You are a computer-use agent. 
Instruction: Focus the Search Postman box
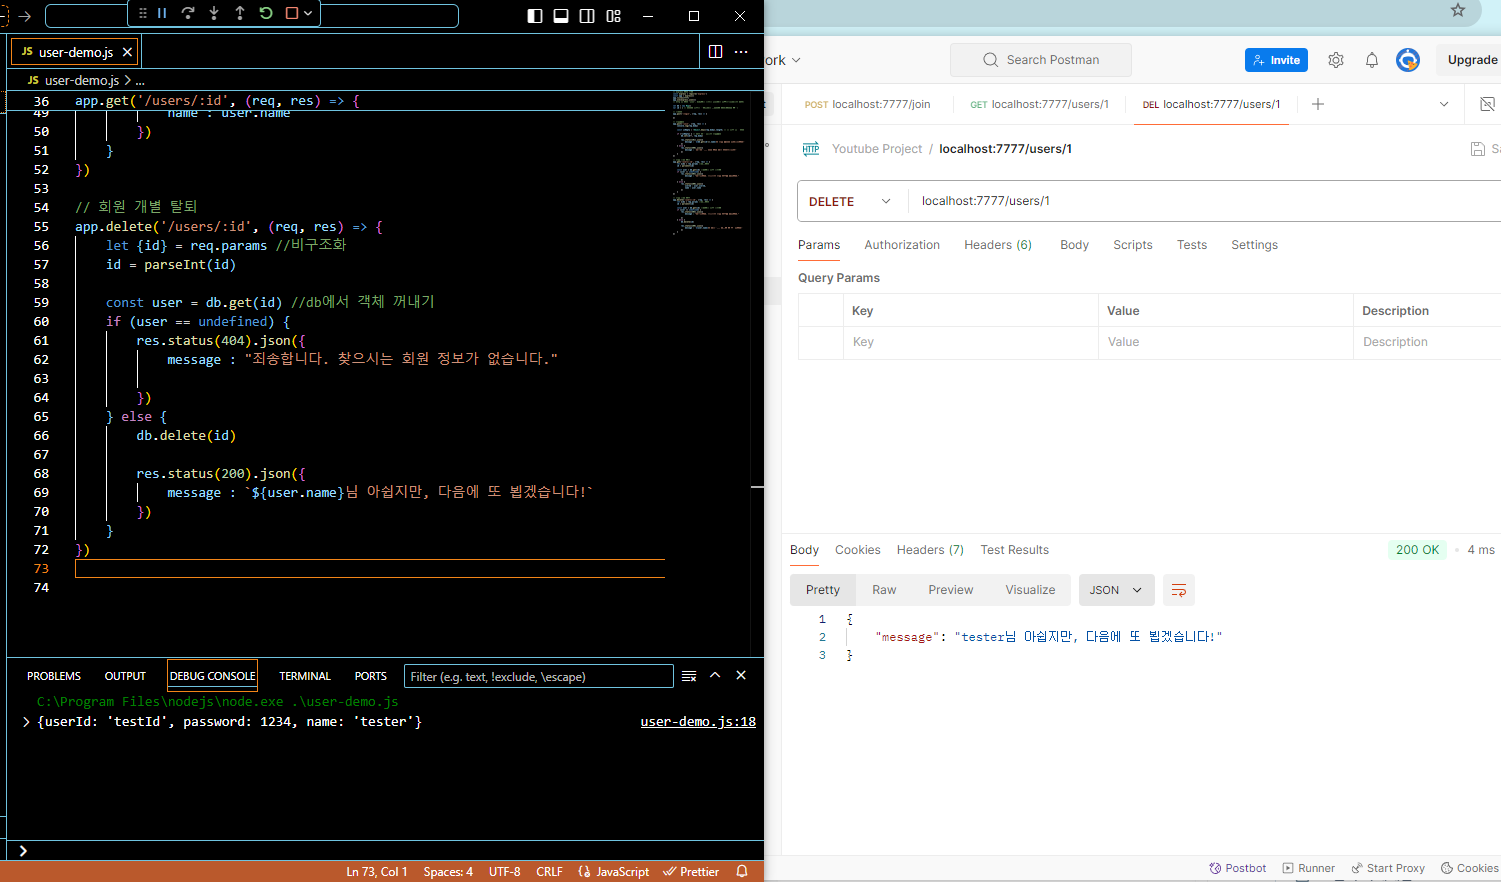coord(1041,60)
